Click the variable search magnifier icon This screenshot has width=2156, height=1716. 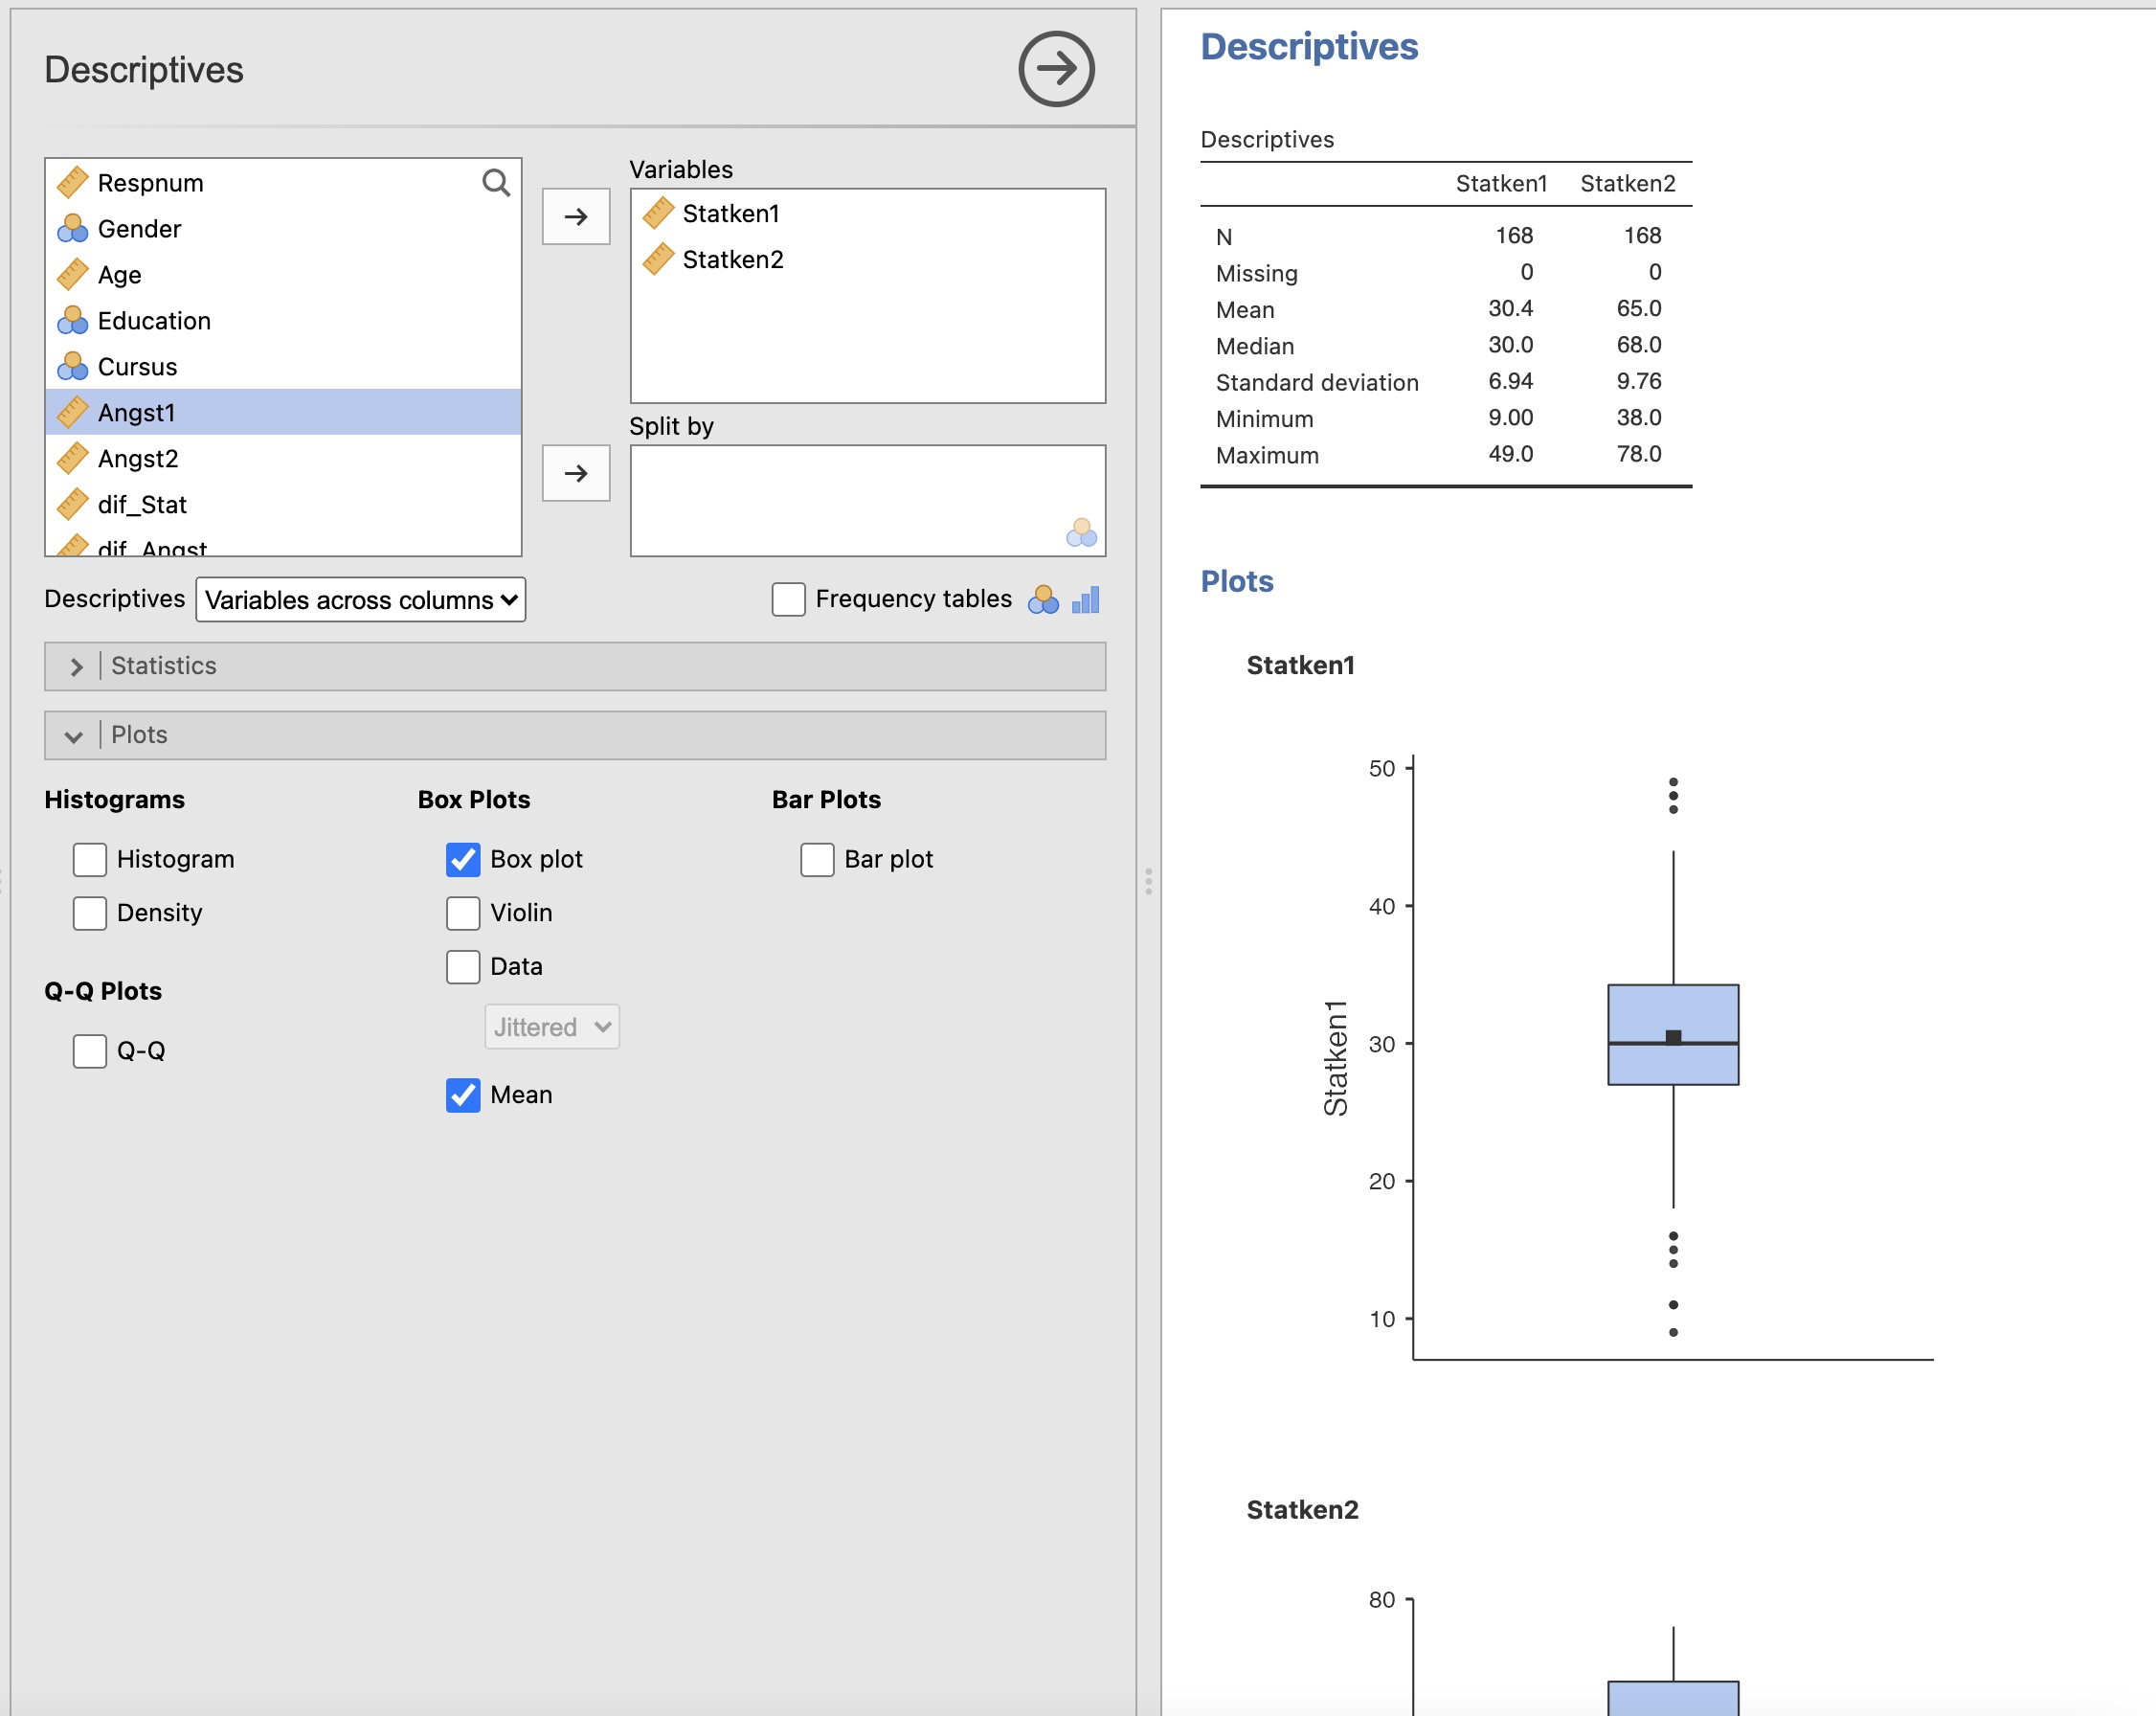point(496,183)
